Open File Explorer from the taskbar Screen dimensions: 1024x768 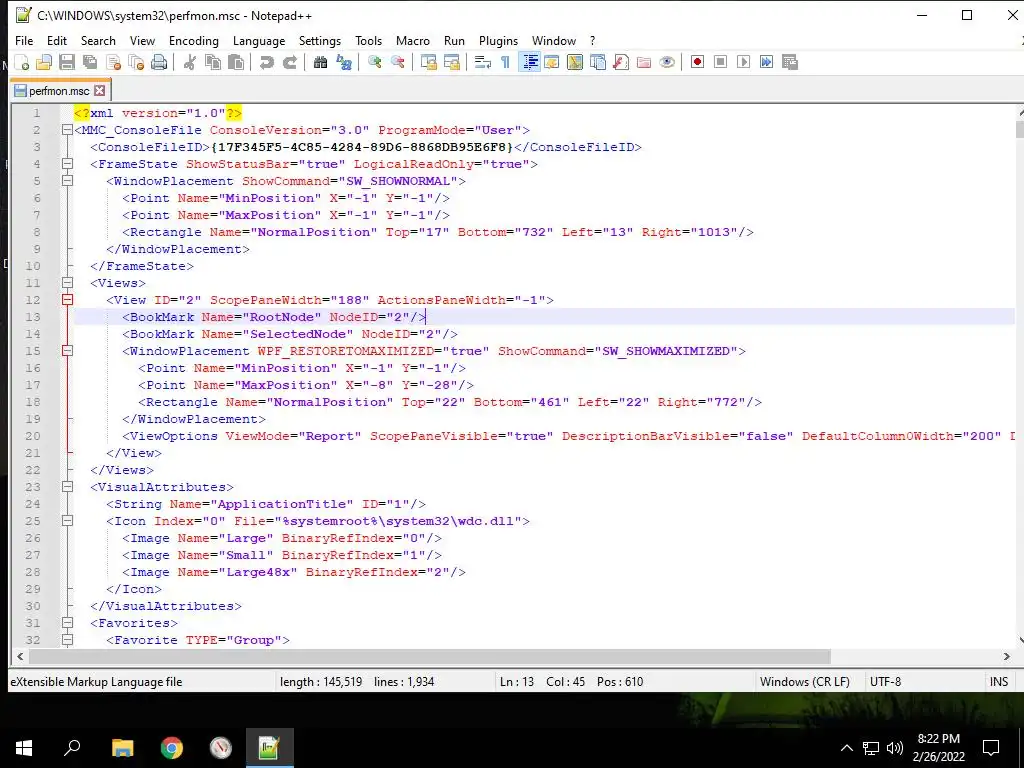122,748
